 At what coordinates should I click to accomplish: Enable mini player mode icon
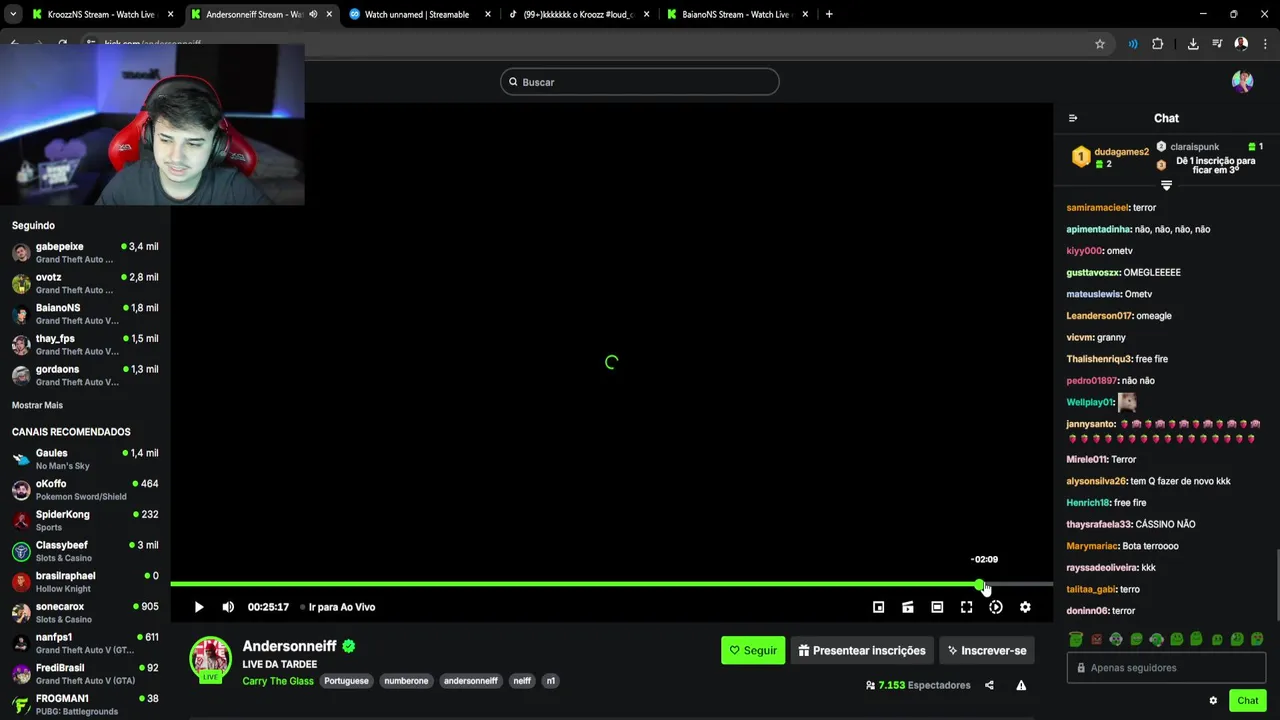click(878, 607)
